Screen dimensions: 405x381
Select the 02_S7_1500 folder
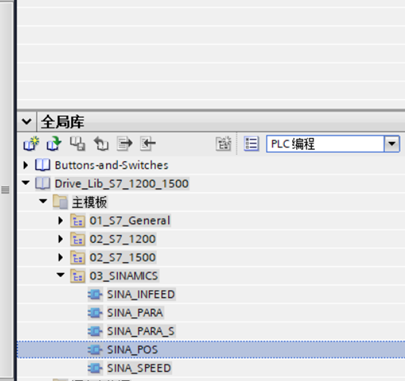pyautogui.click(x=122, y=258)
